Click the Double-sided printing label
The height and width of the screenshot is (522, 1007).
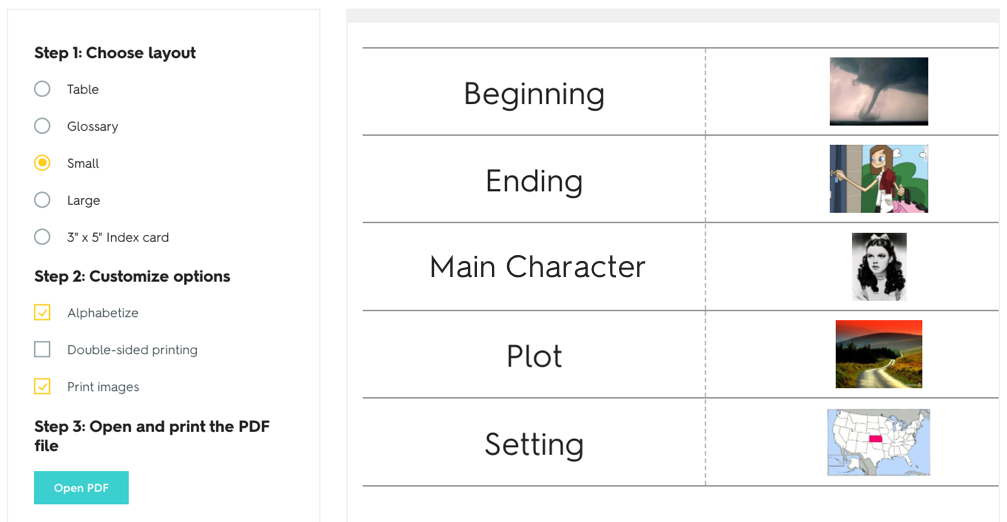pos(132,350)
